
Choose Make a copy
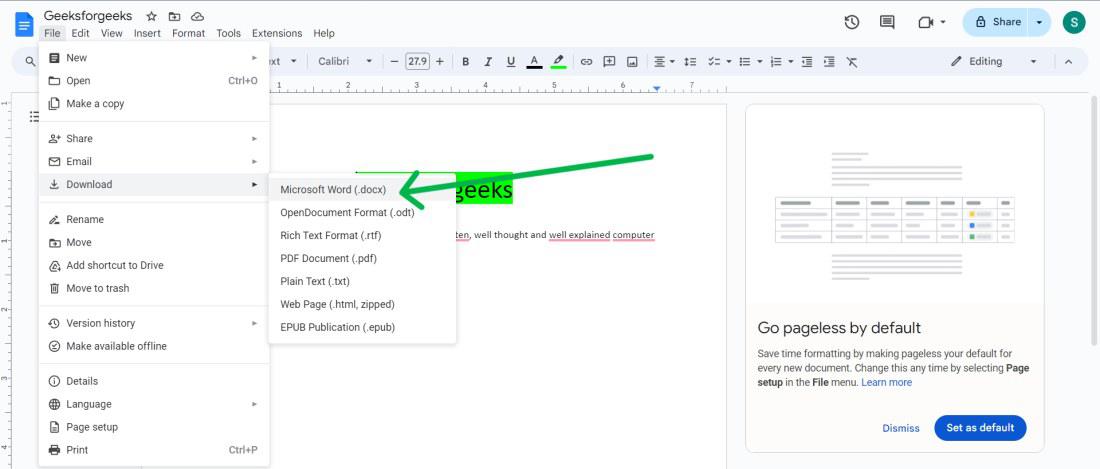pos(154,104)
